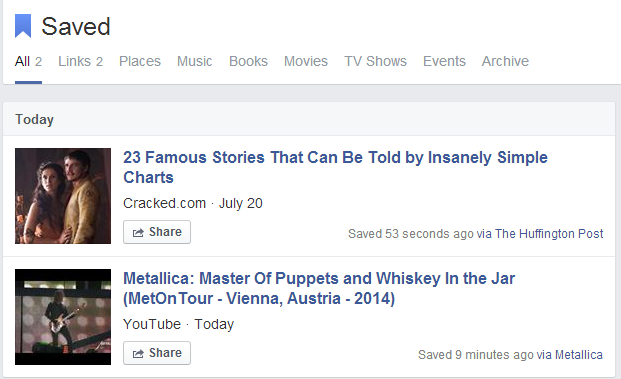Switch to the Books tab
621x379 pixels.
tap(248, 61)
